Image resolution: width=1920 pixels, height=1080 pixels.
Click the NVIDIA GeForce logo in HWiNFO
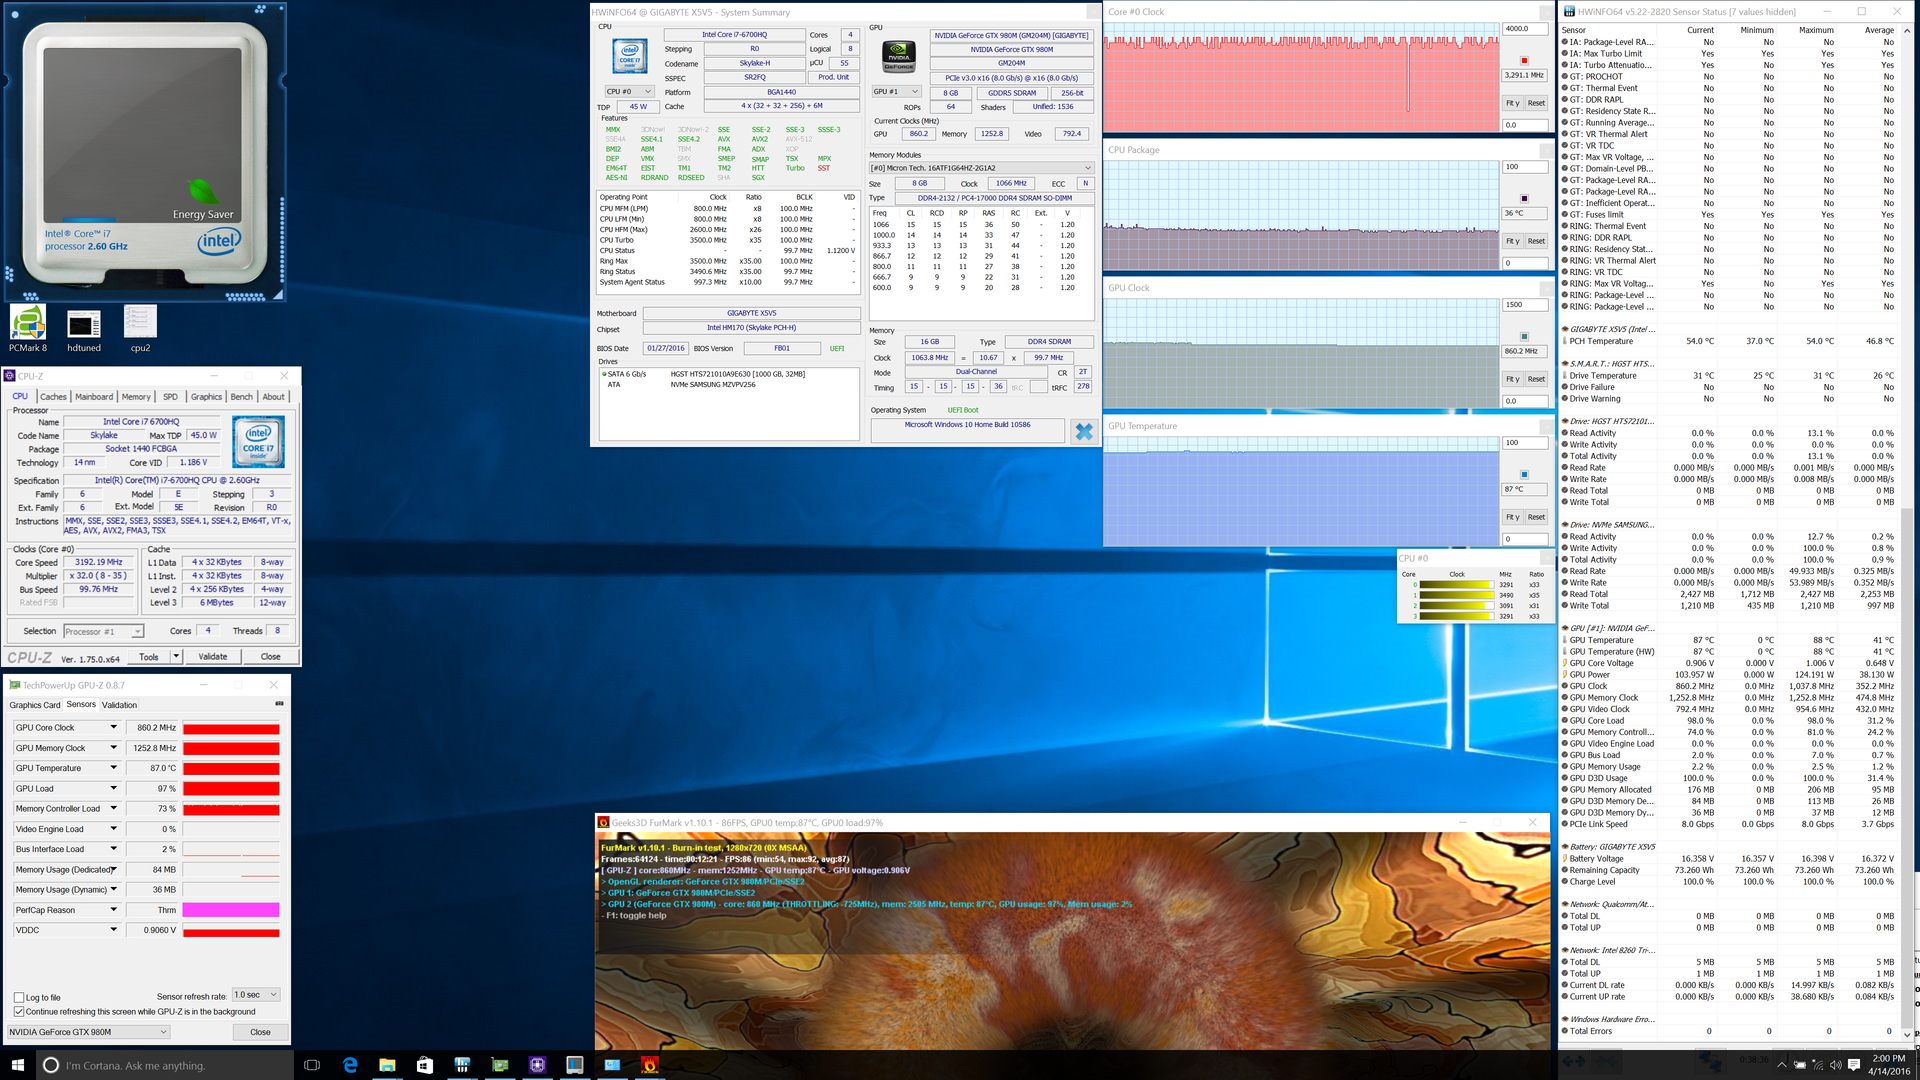click(899, 56)
